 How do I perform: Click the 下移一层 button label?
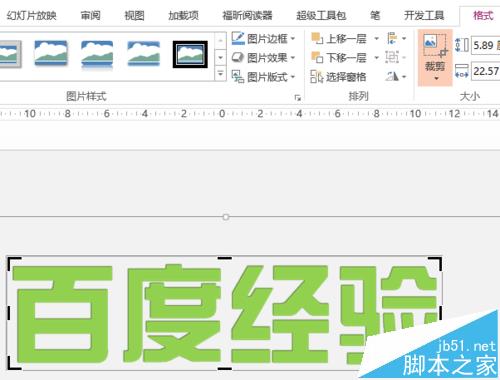point(346,58)
